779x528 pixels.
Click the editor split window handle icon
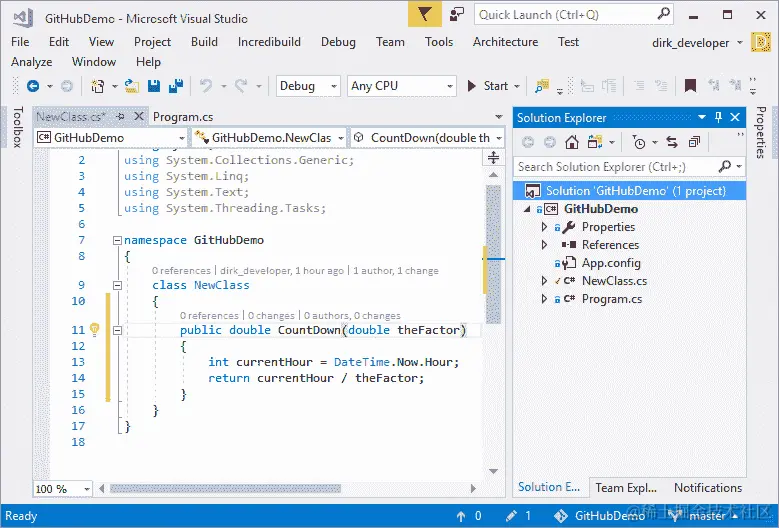click(x=493, y=158)
